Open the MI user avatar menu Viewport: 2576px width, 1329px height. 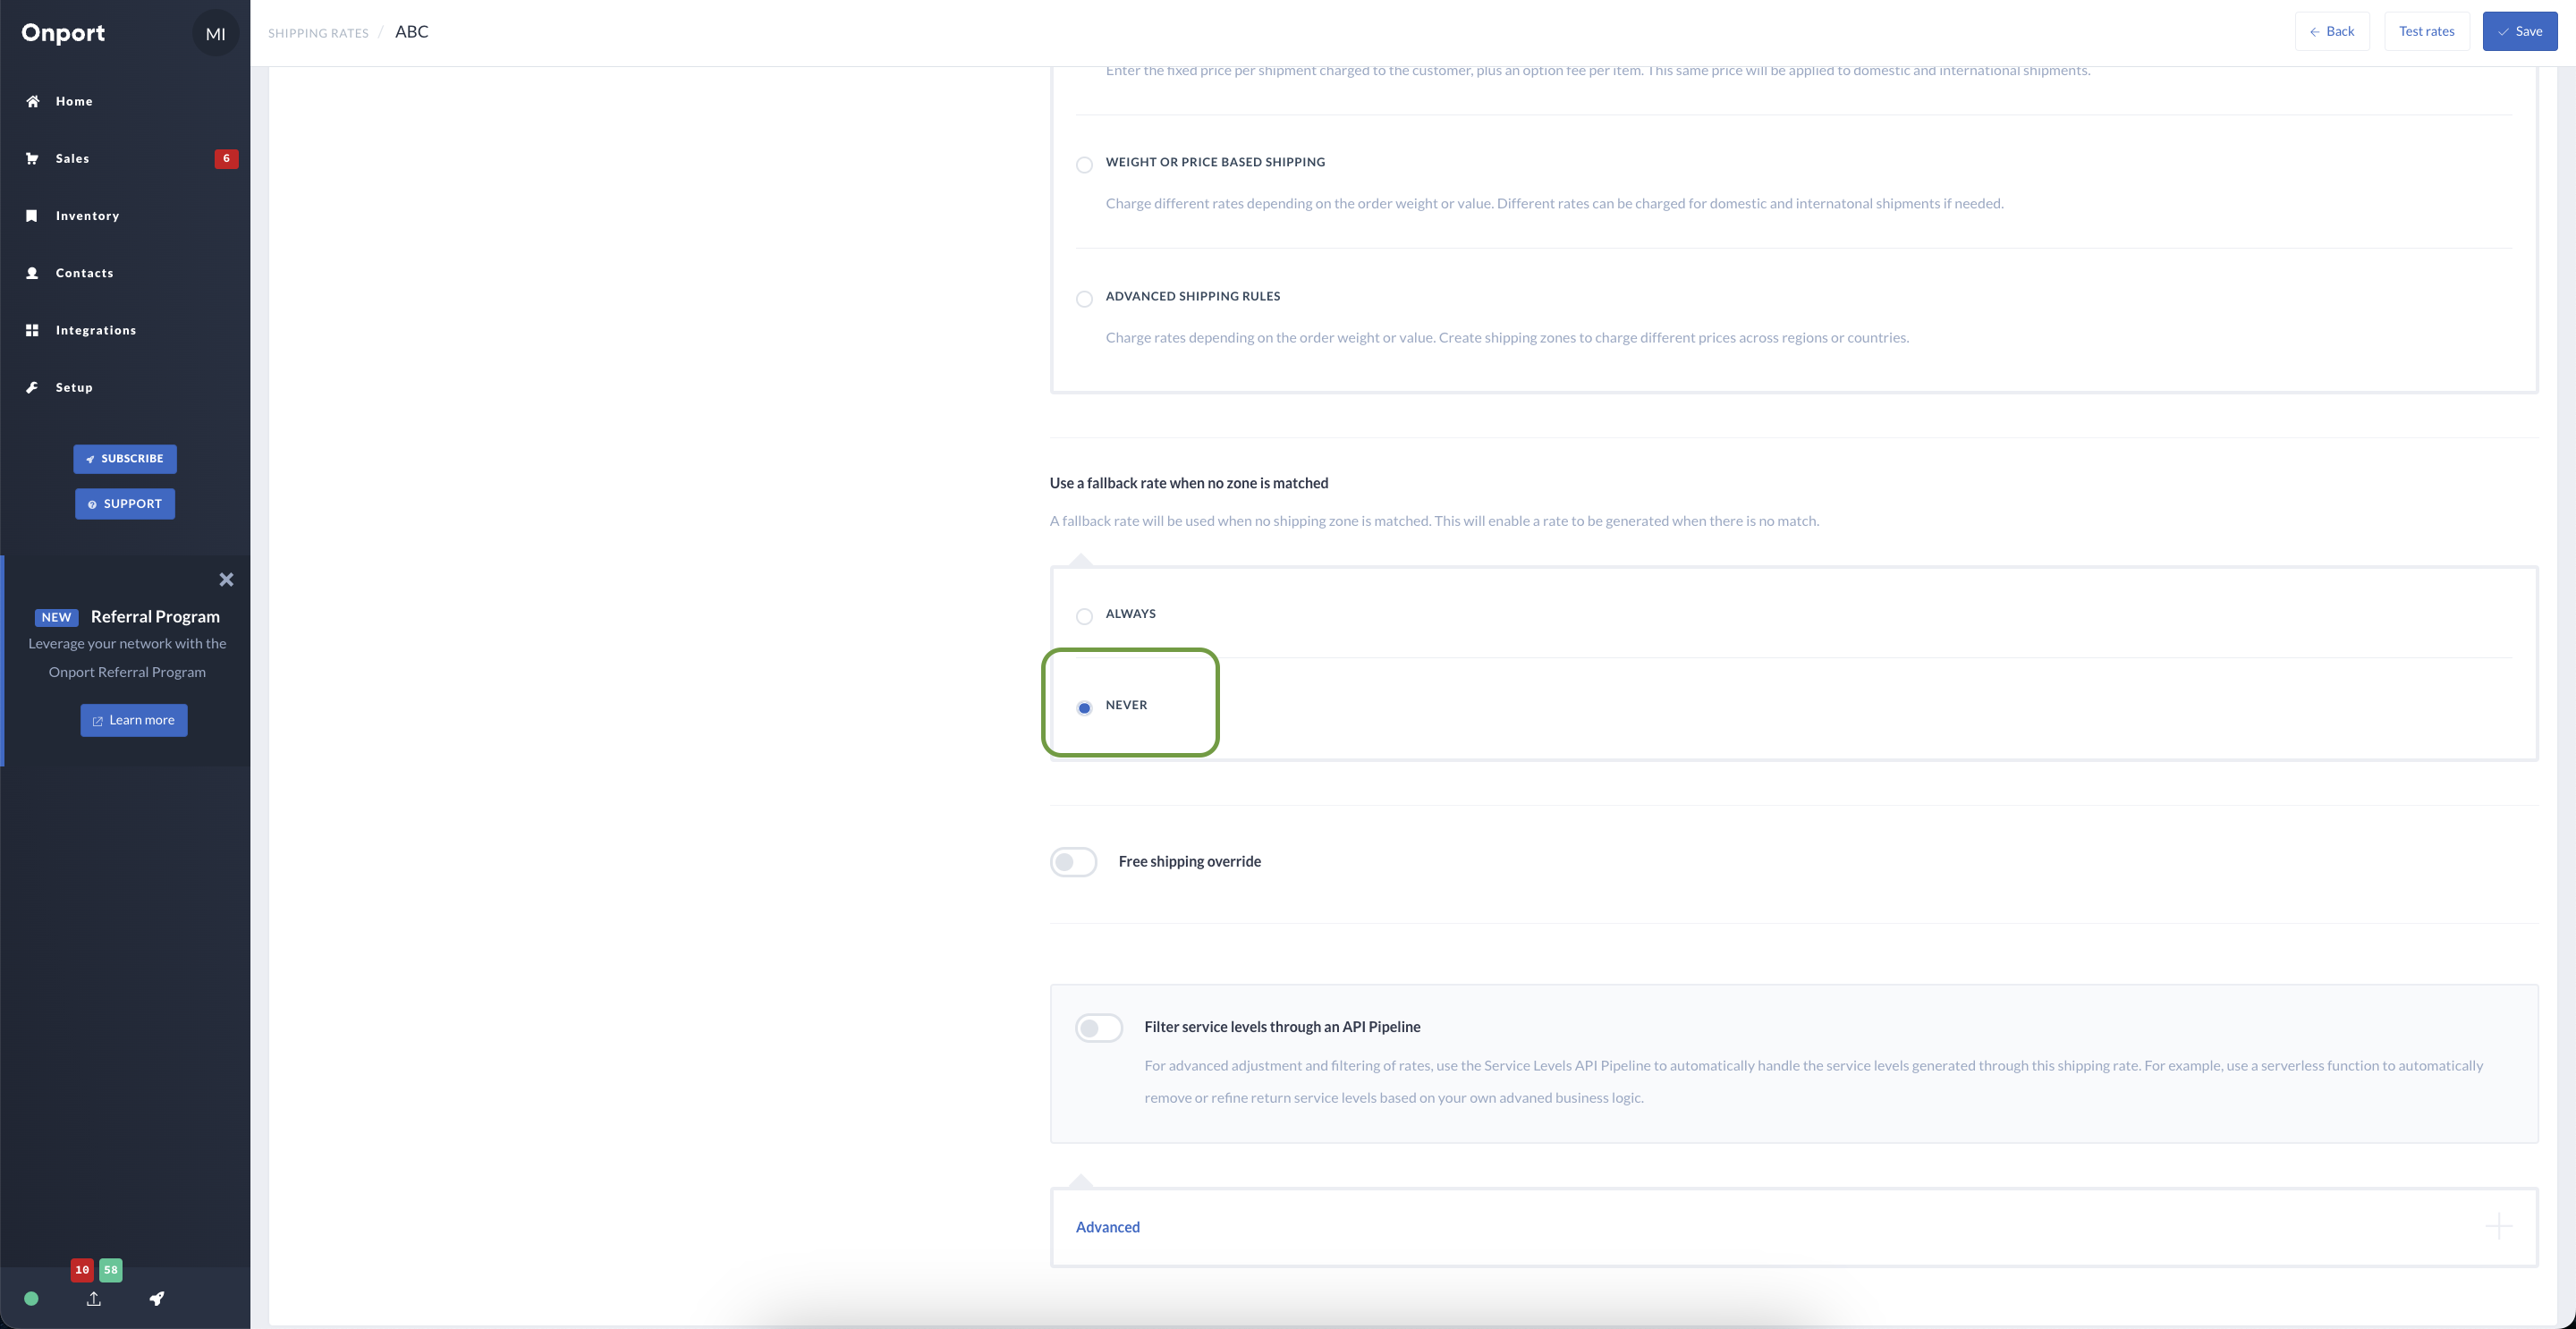click(x=215, y=34)
